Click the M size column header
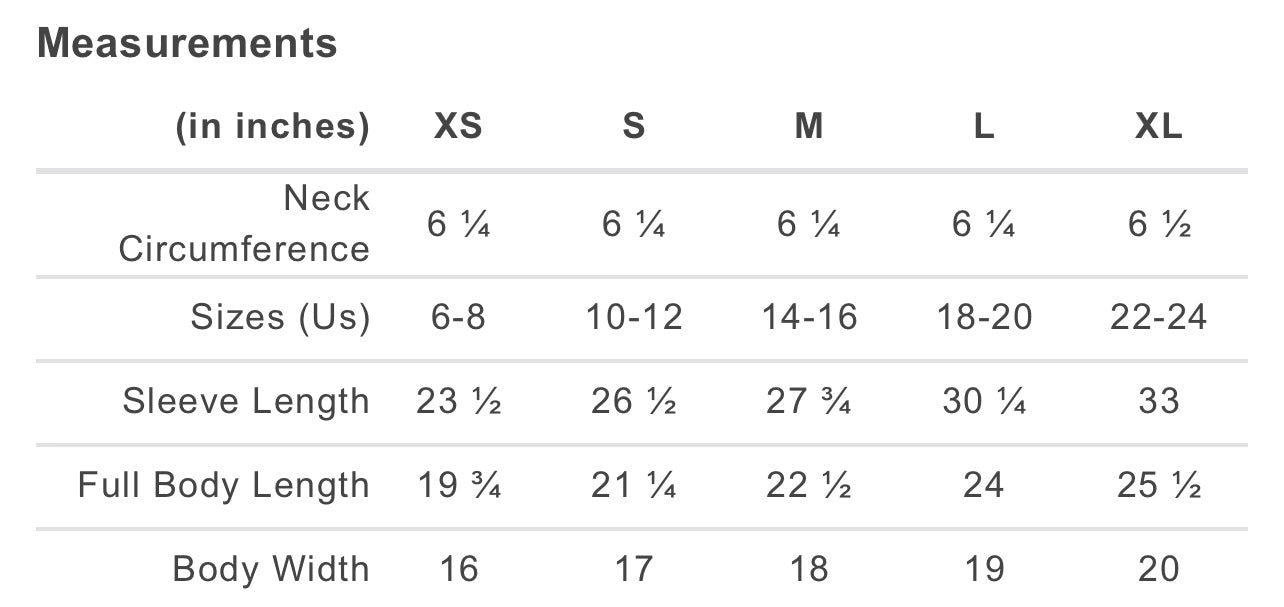Image resolution: width=1284 pixels, height=607 pixels. 809,127
